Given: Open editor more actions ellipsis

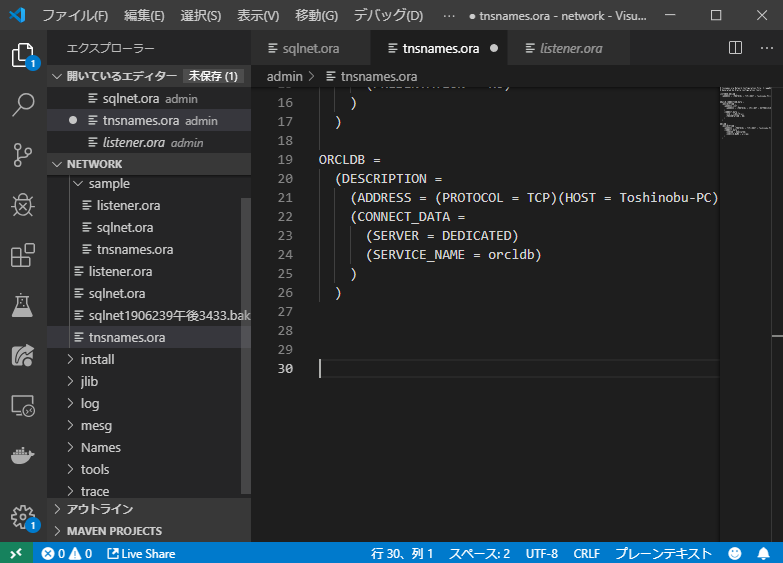Looking at the screenshot, I should [767, 48].
